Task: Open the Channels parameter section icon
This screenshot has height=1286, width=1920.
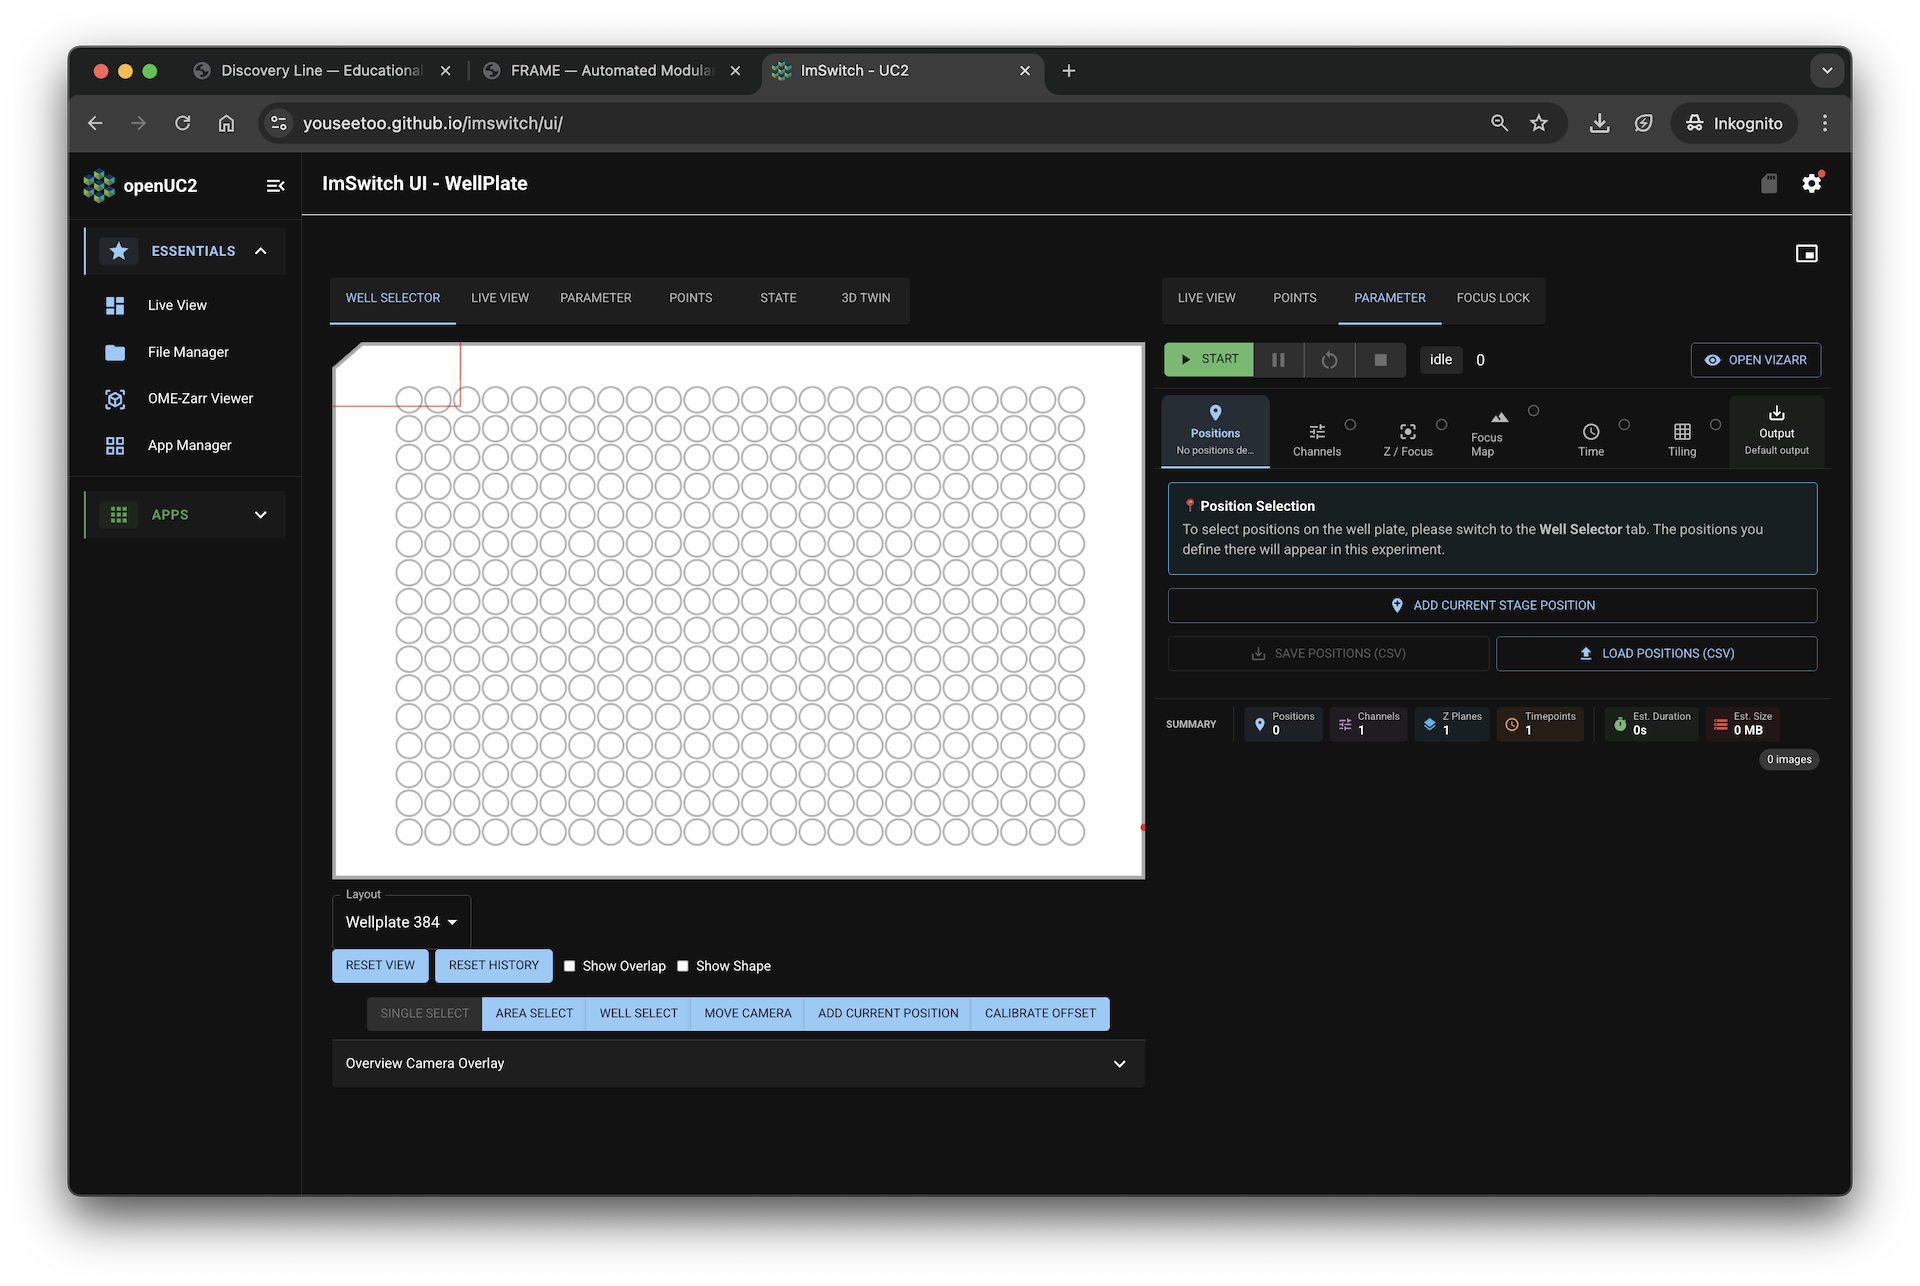Action: pyautogui.click(x=1317, y=432)
